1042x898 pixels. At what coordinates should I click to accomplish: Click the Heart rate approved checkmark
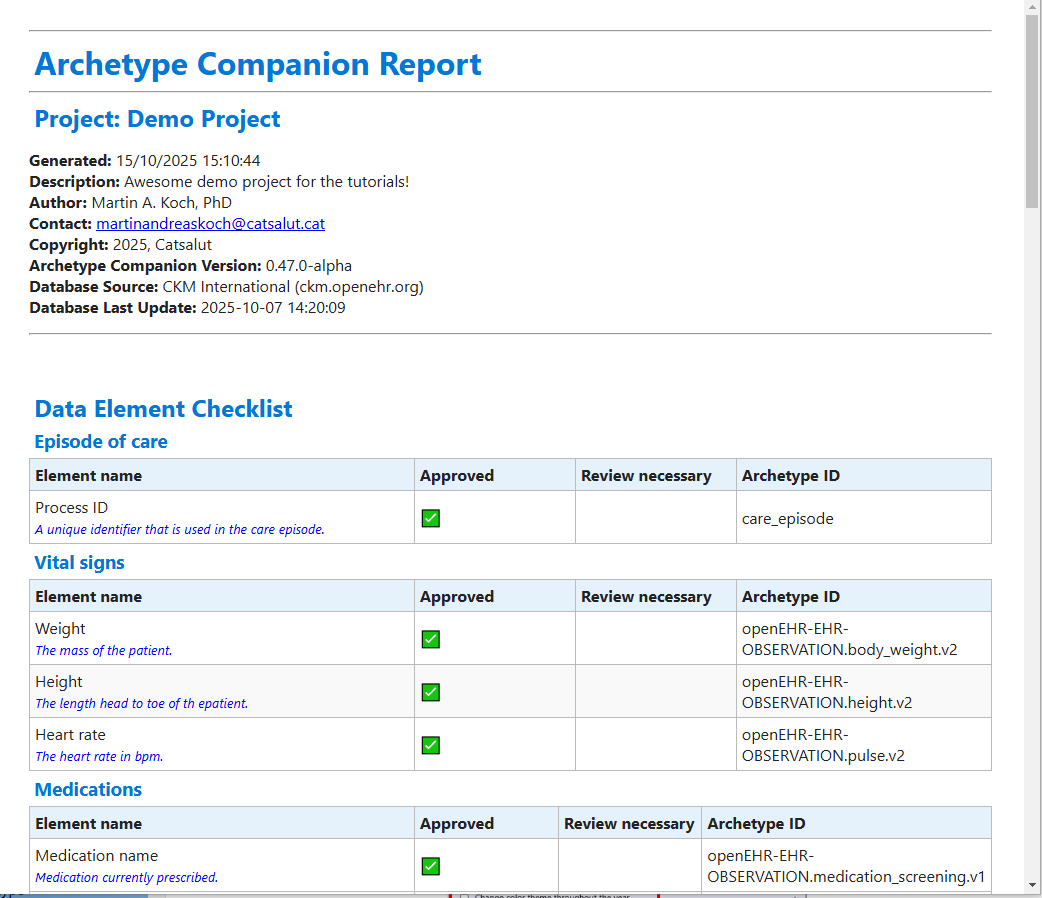pyautogui.click(x=431, y=745)
